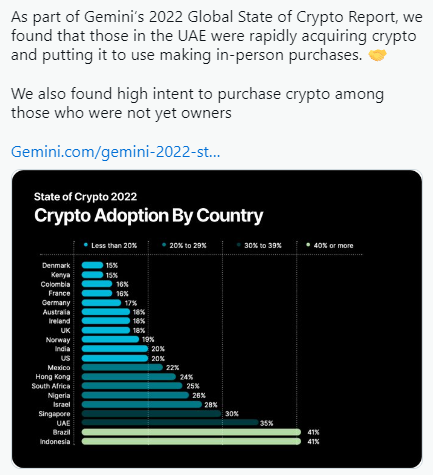This screenshot has height=475, width=433.
Task: Click the 'Less than 20%' legend dot
Action: [x=86, y=245]
